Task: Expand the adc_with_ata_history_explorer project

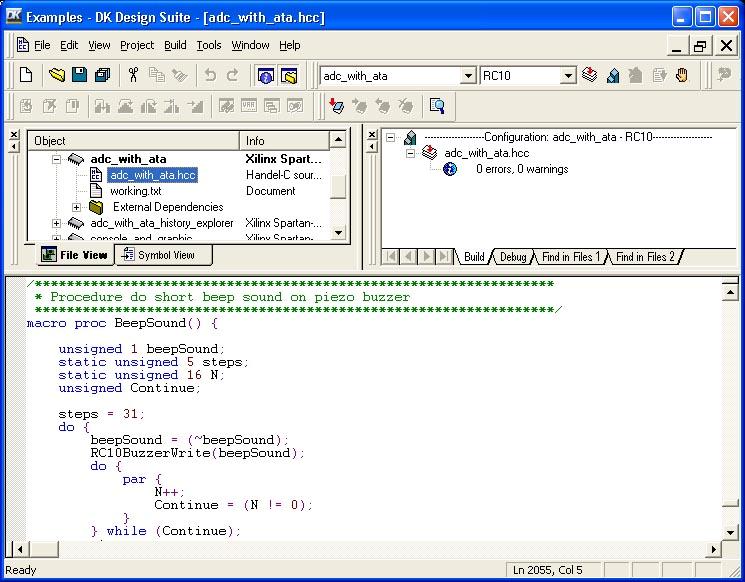Action: [57, 223]
